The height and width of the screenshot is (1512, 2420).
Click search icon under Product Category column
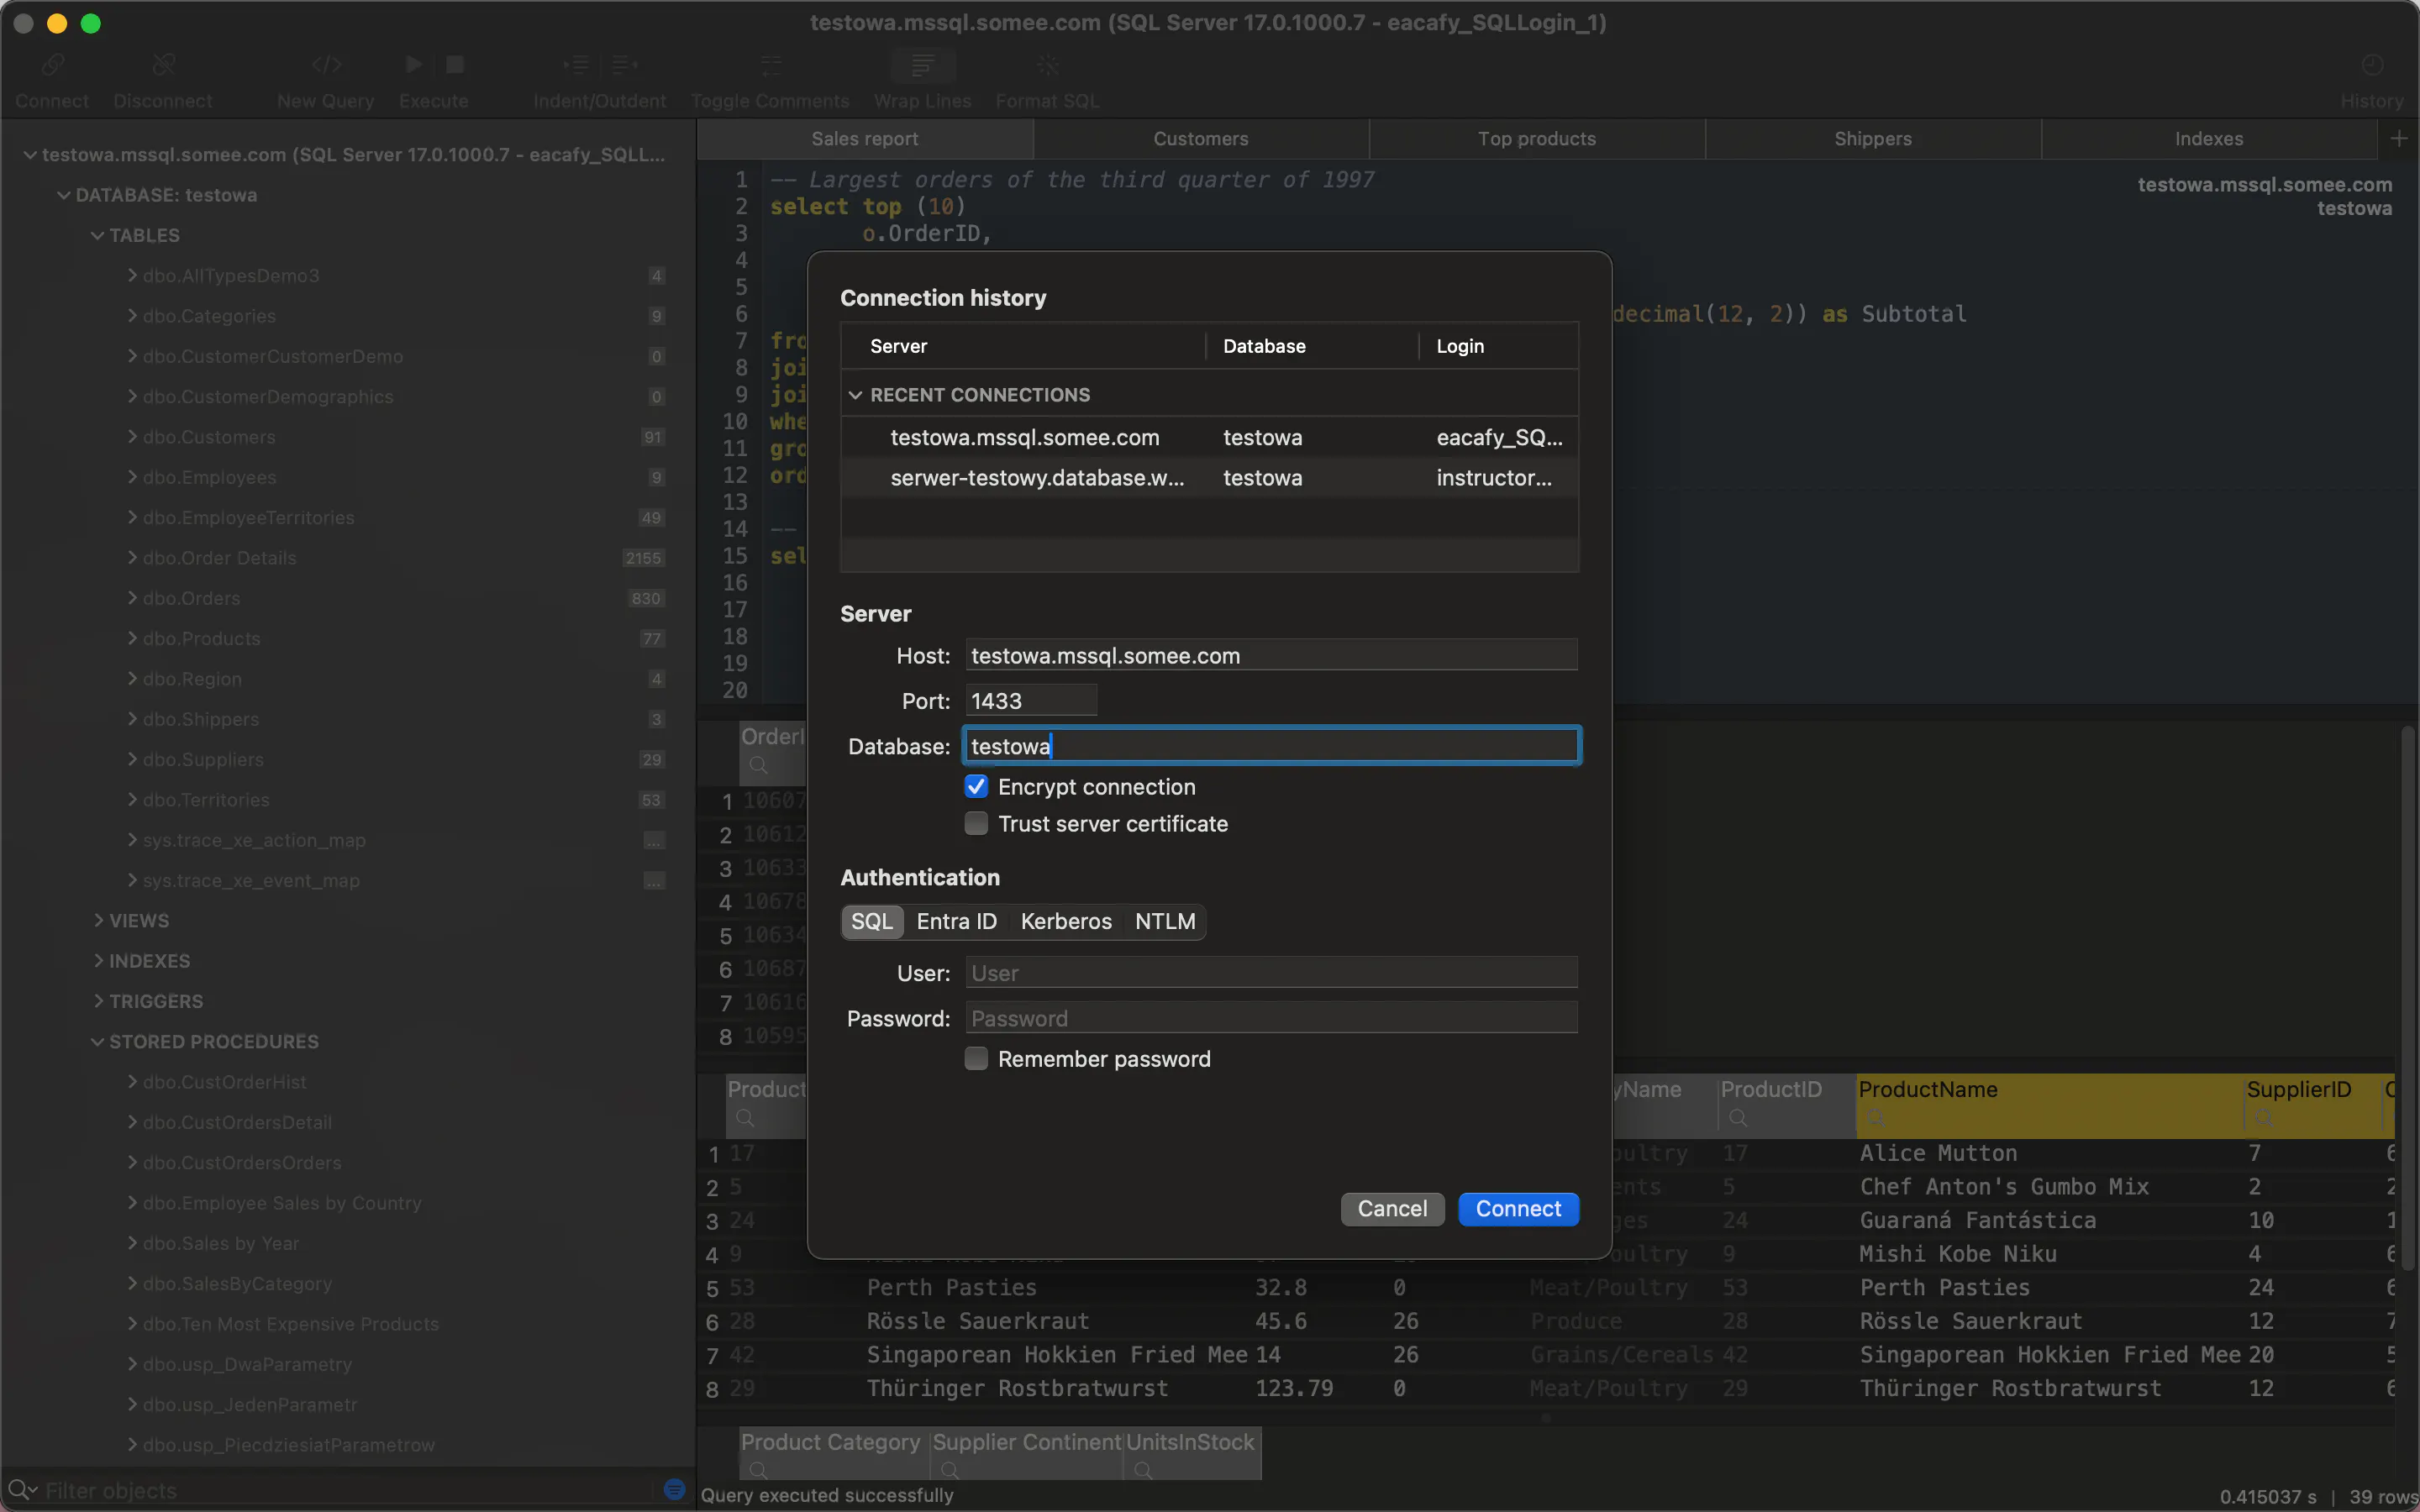758,1469
